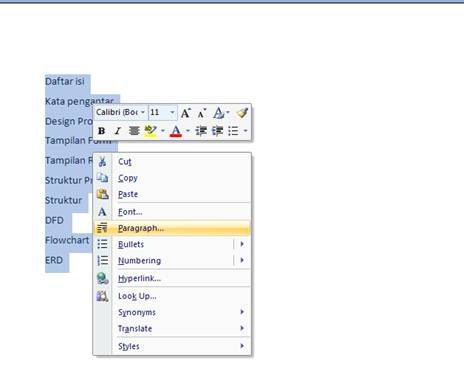The width and height of the screenshot is (464, 375).
Task: Click the Copy pages icon
Action: [102, 178]
